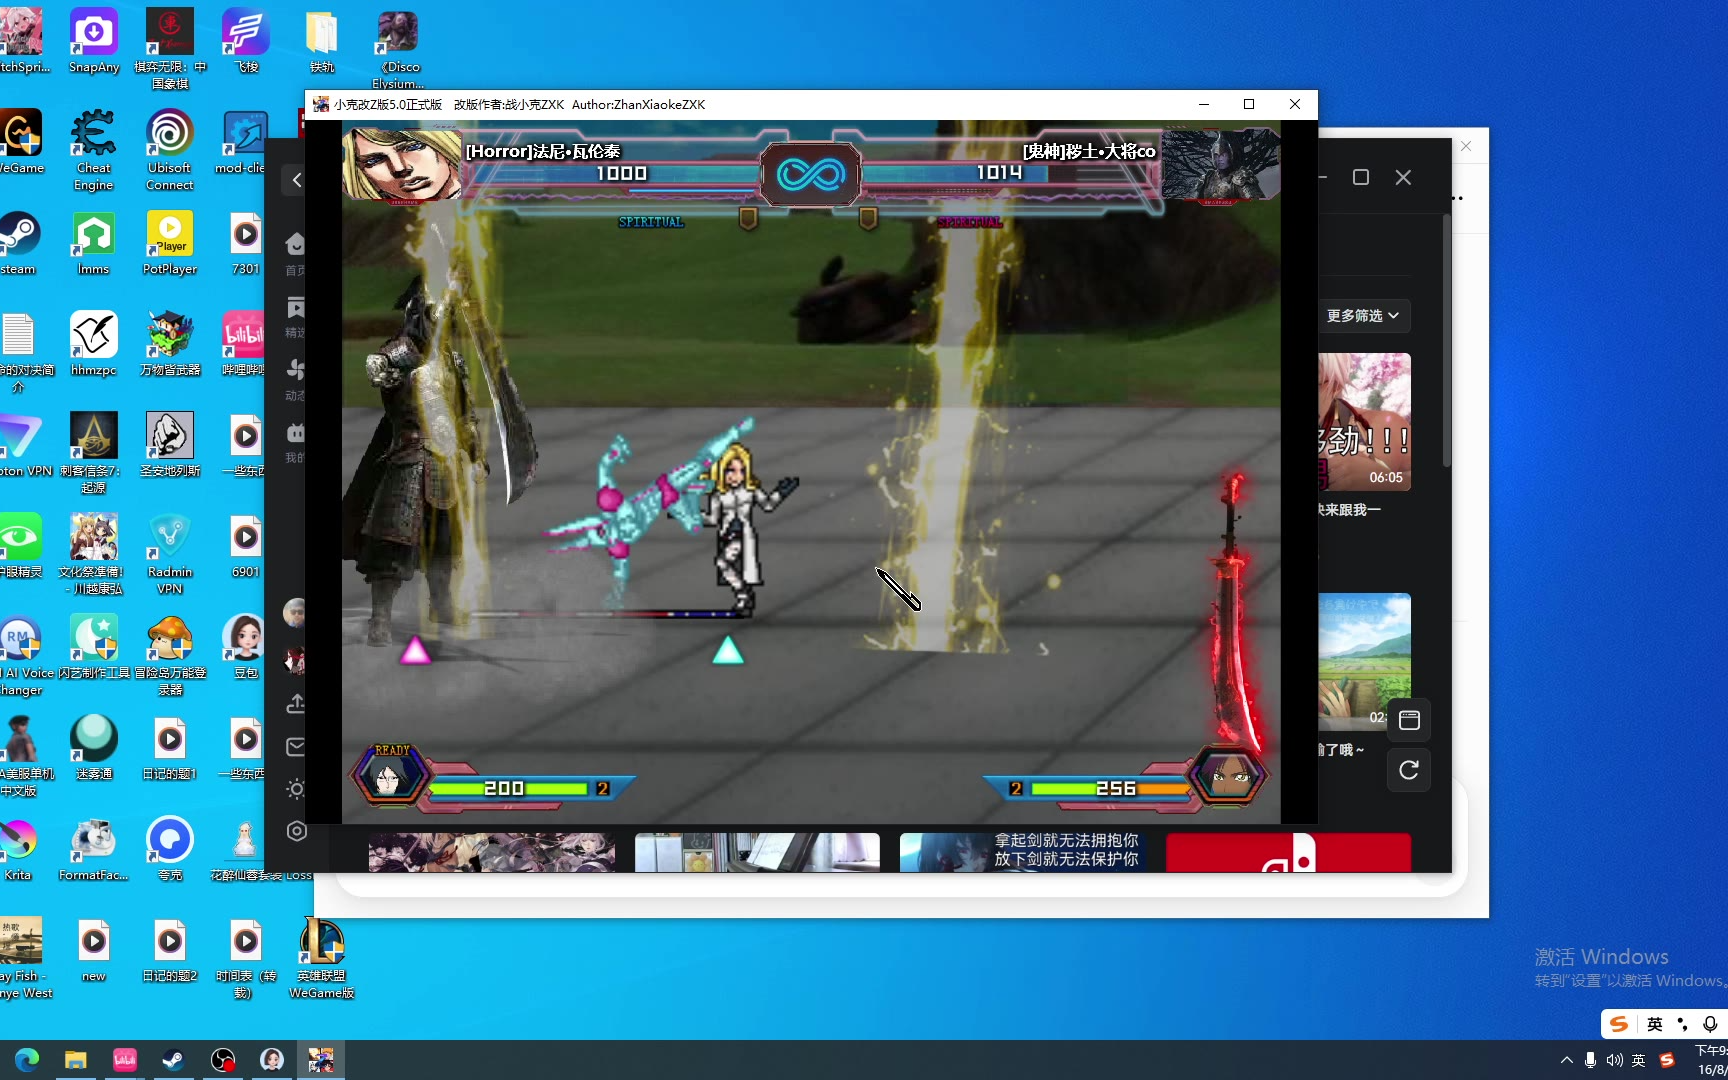This screenshot has height=1080, width=1728.
Task: Launch 迷雾通 from the desktop
Action: [x=94, y=747]
